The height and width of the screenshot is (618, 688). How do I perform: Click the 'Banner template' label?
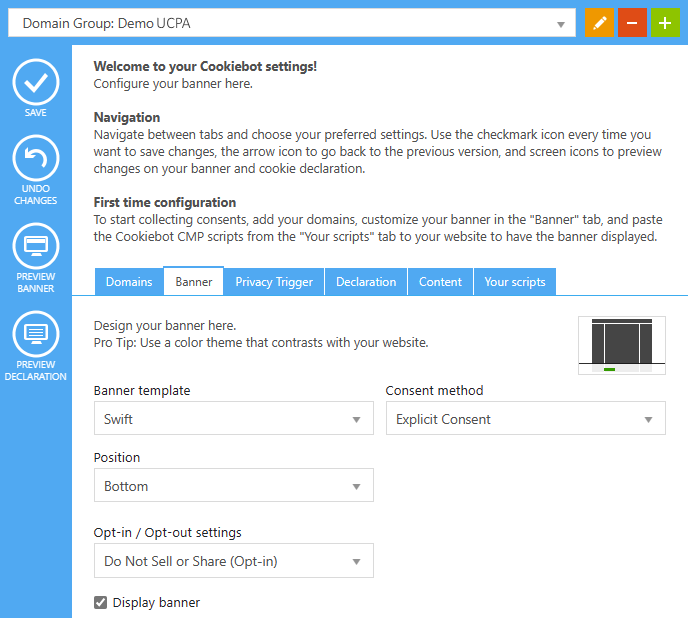tap(142, 391)
